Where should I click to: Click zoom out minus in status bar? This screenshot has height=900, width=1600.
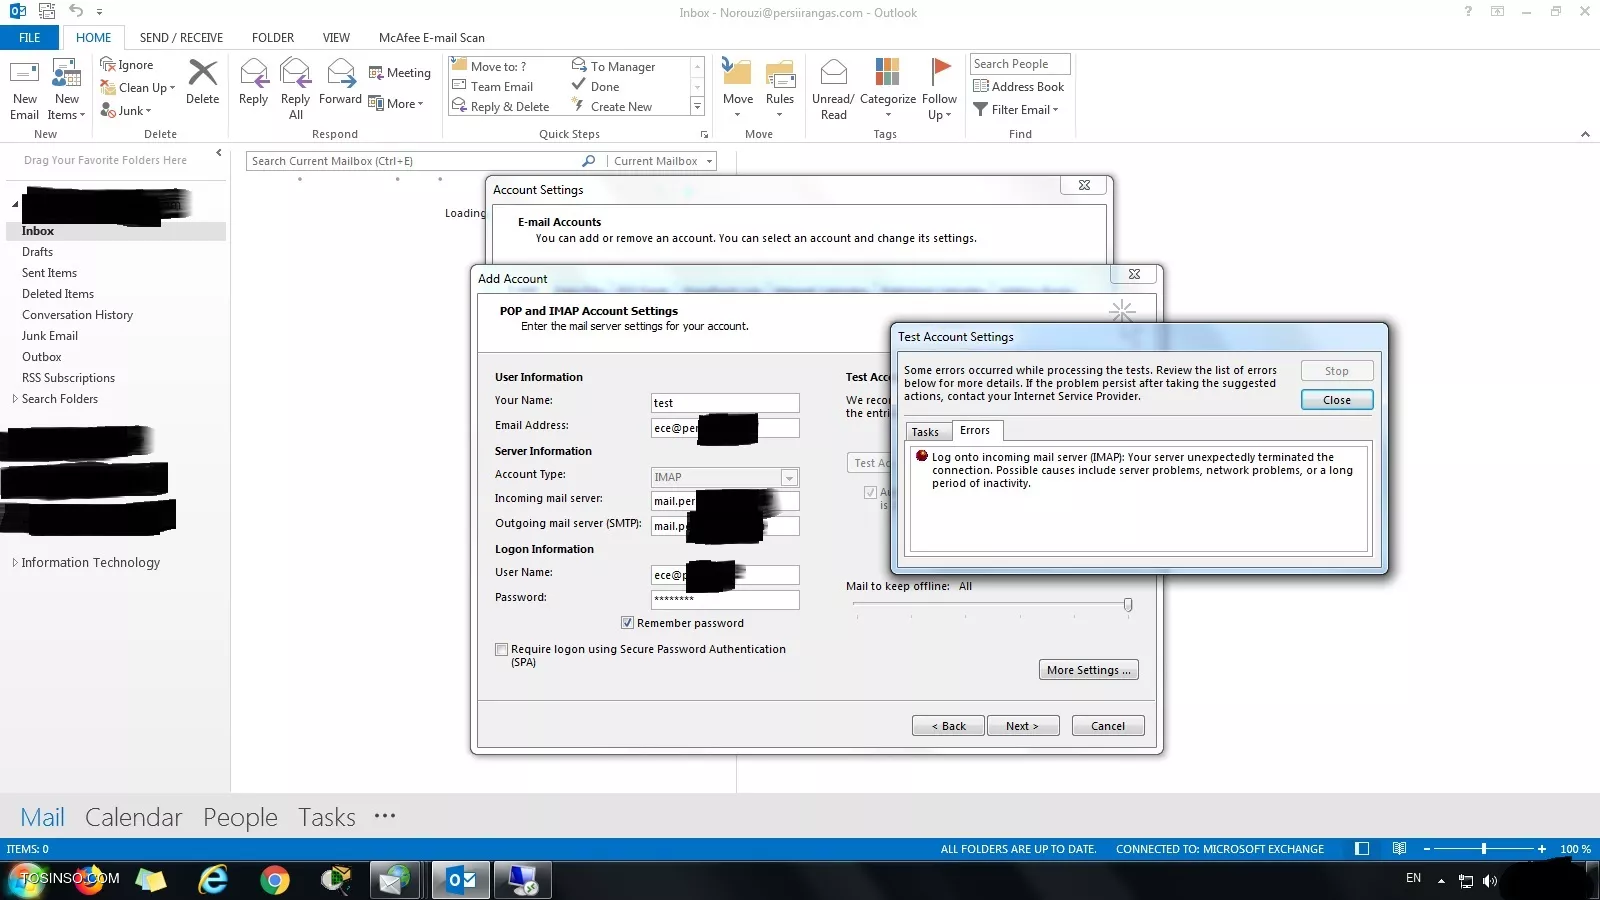point(1427,849)
